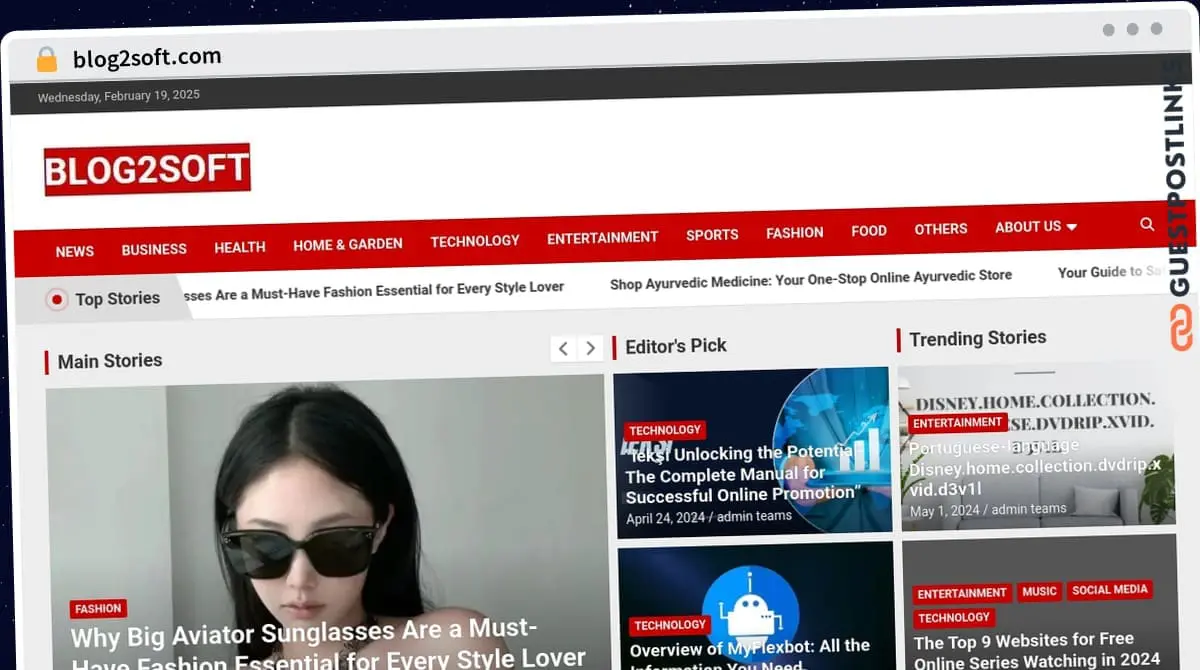
Task: Open the News menu item
Action: pos(75,251)
